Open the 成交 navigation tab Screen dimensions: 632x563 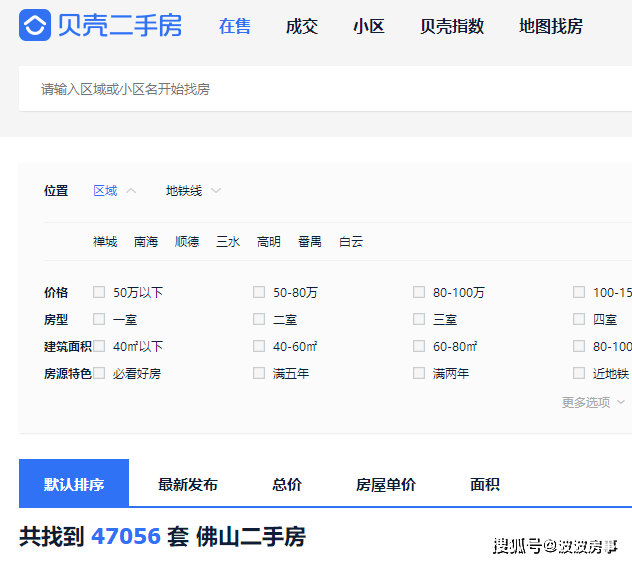click(x=302, y=26)
